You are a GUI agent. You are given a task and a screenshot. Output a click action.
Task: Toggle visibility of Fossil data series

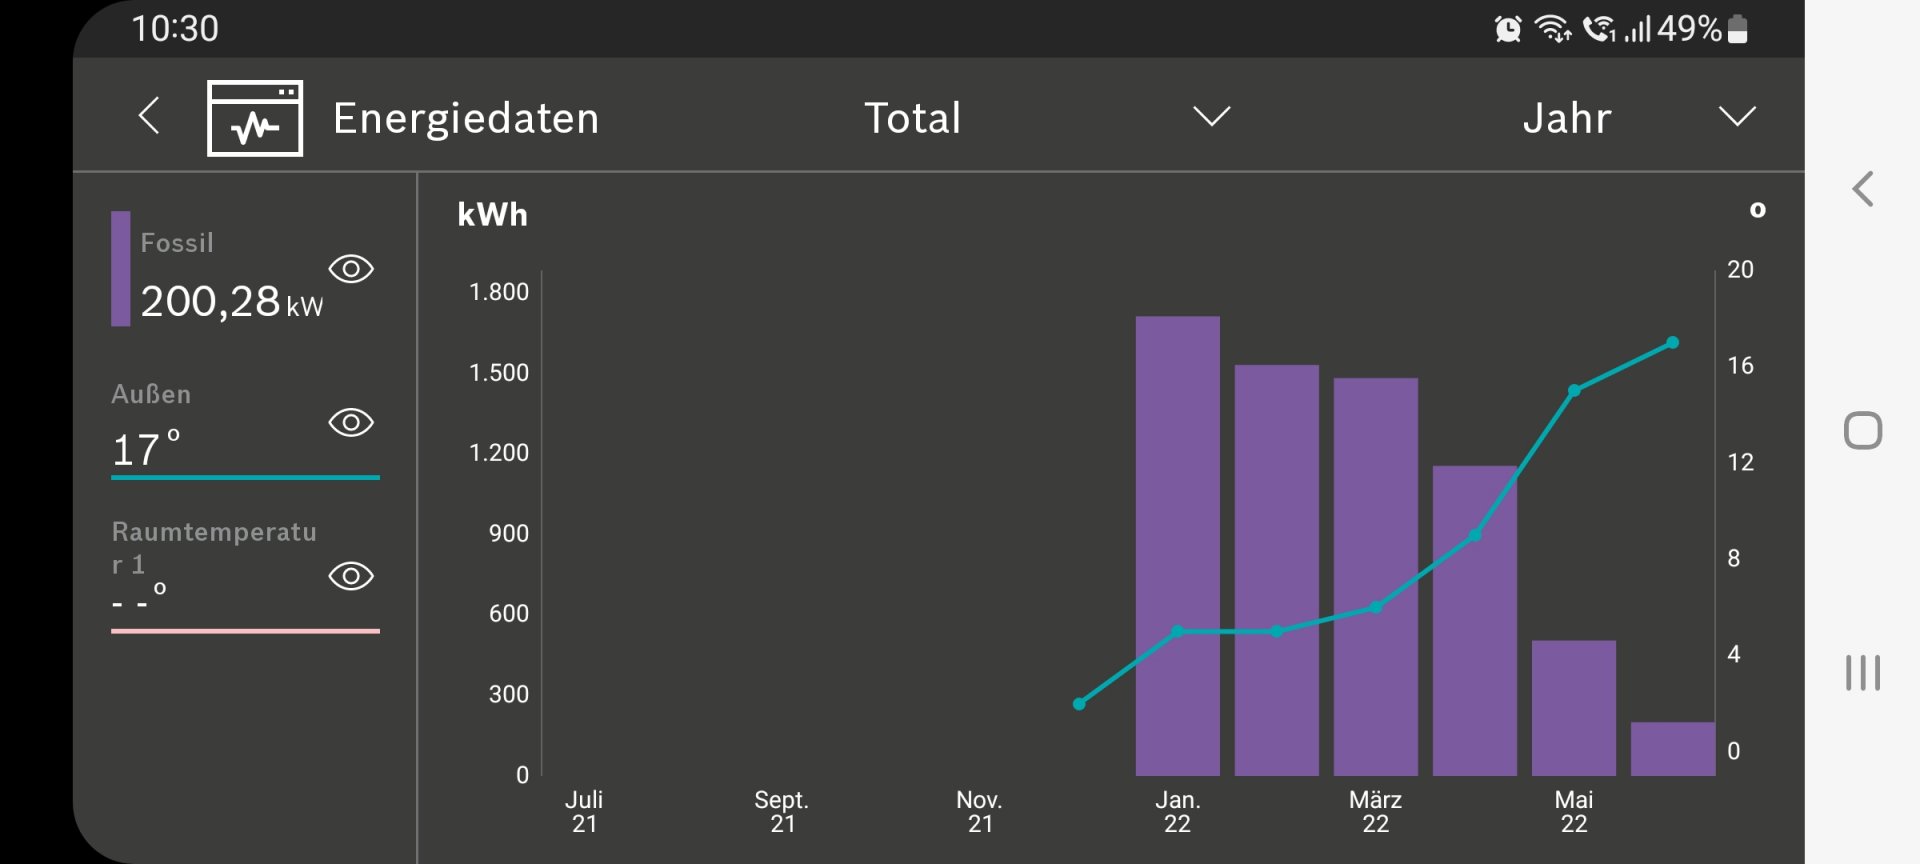point(351,269)
